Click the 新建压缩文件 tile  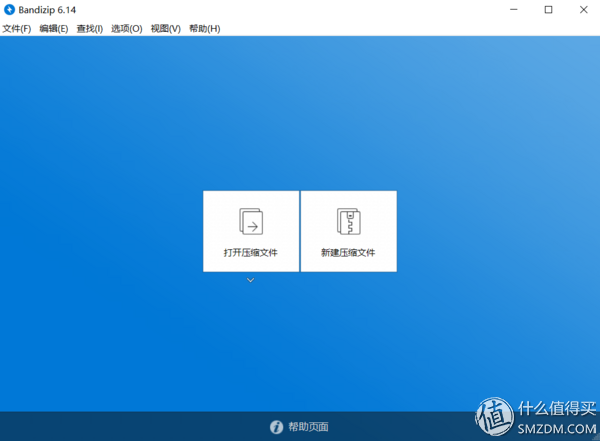point(349,231)
